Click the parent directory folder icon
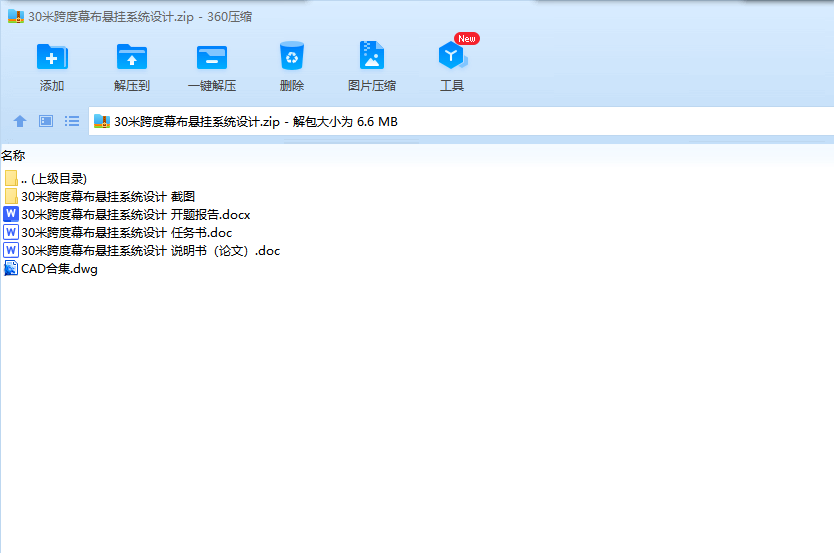 point(11,178)
